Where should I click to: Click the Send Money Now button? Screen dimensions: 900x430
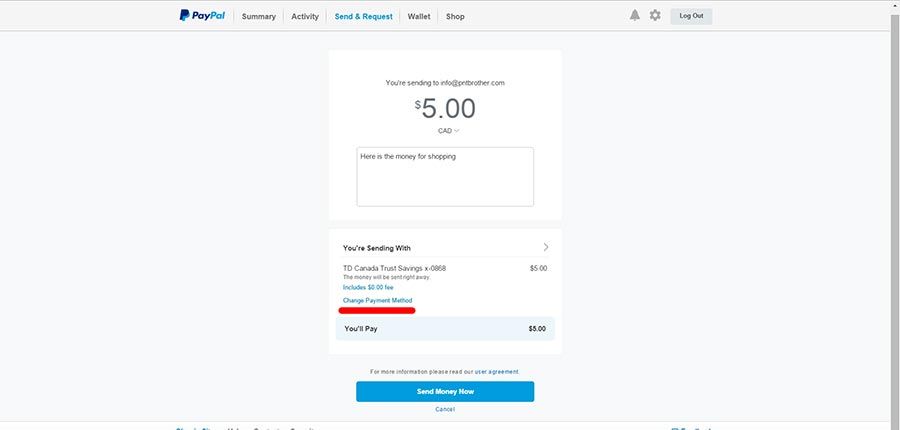coord(445,392)
